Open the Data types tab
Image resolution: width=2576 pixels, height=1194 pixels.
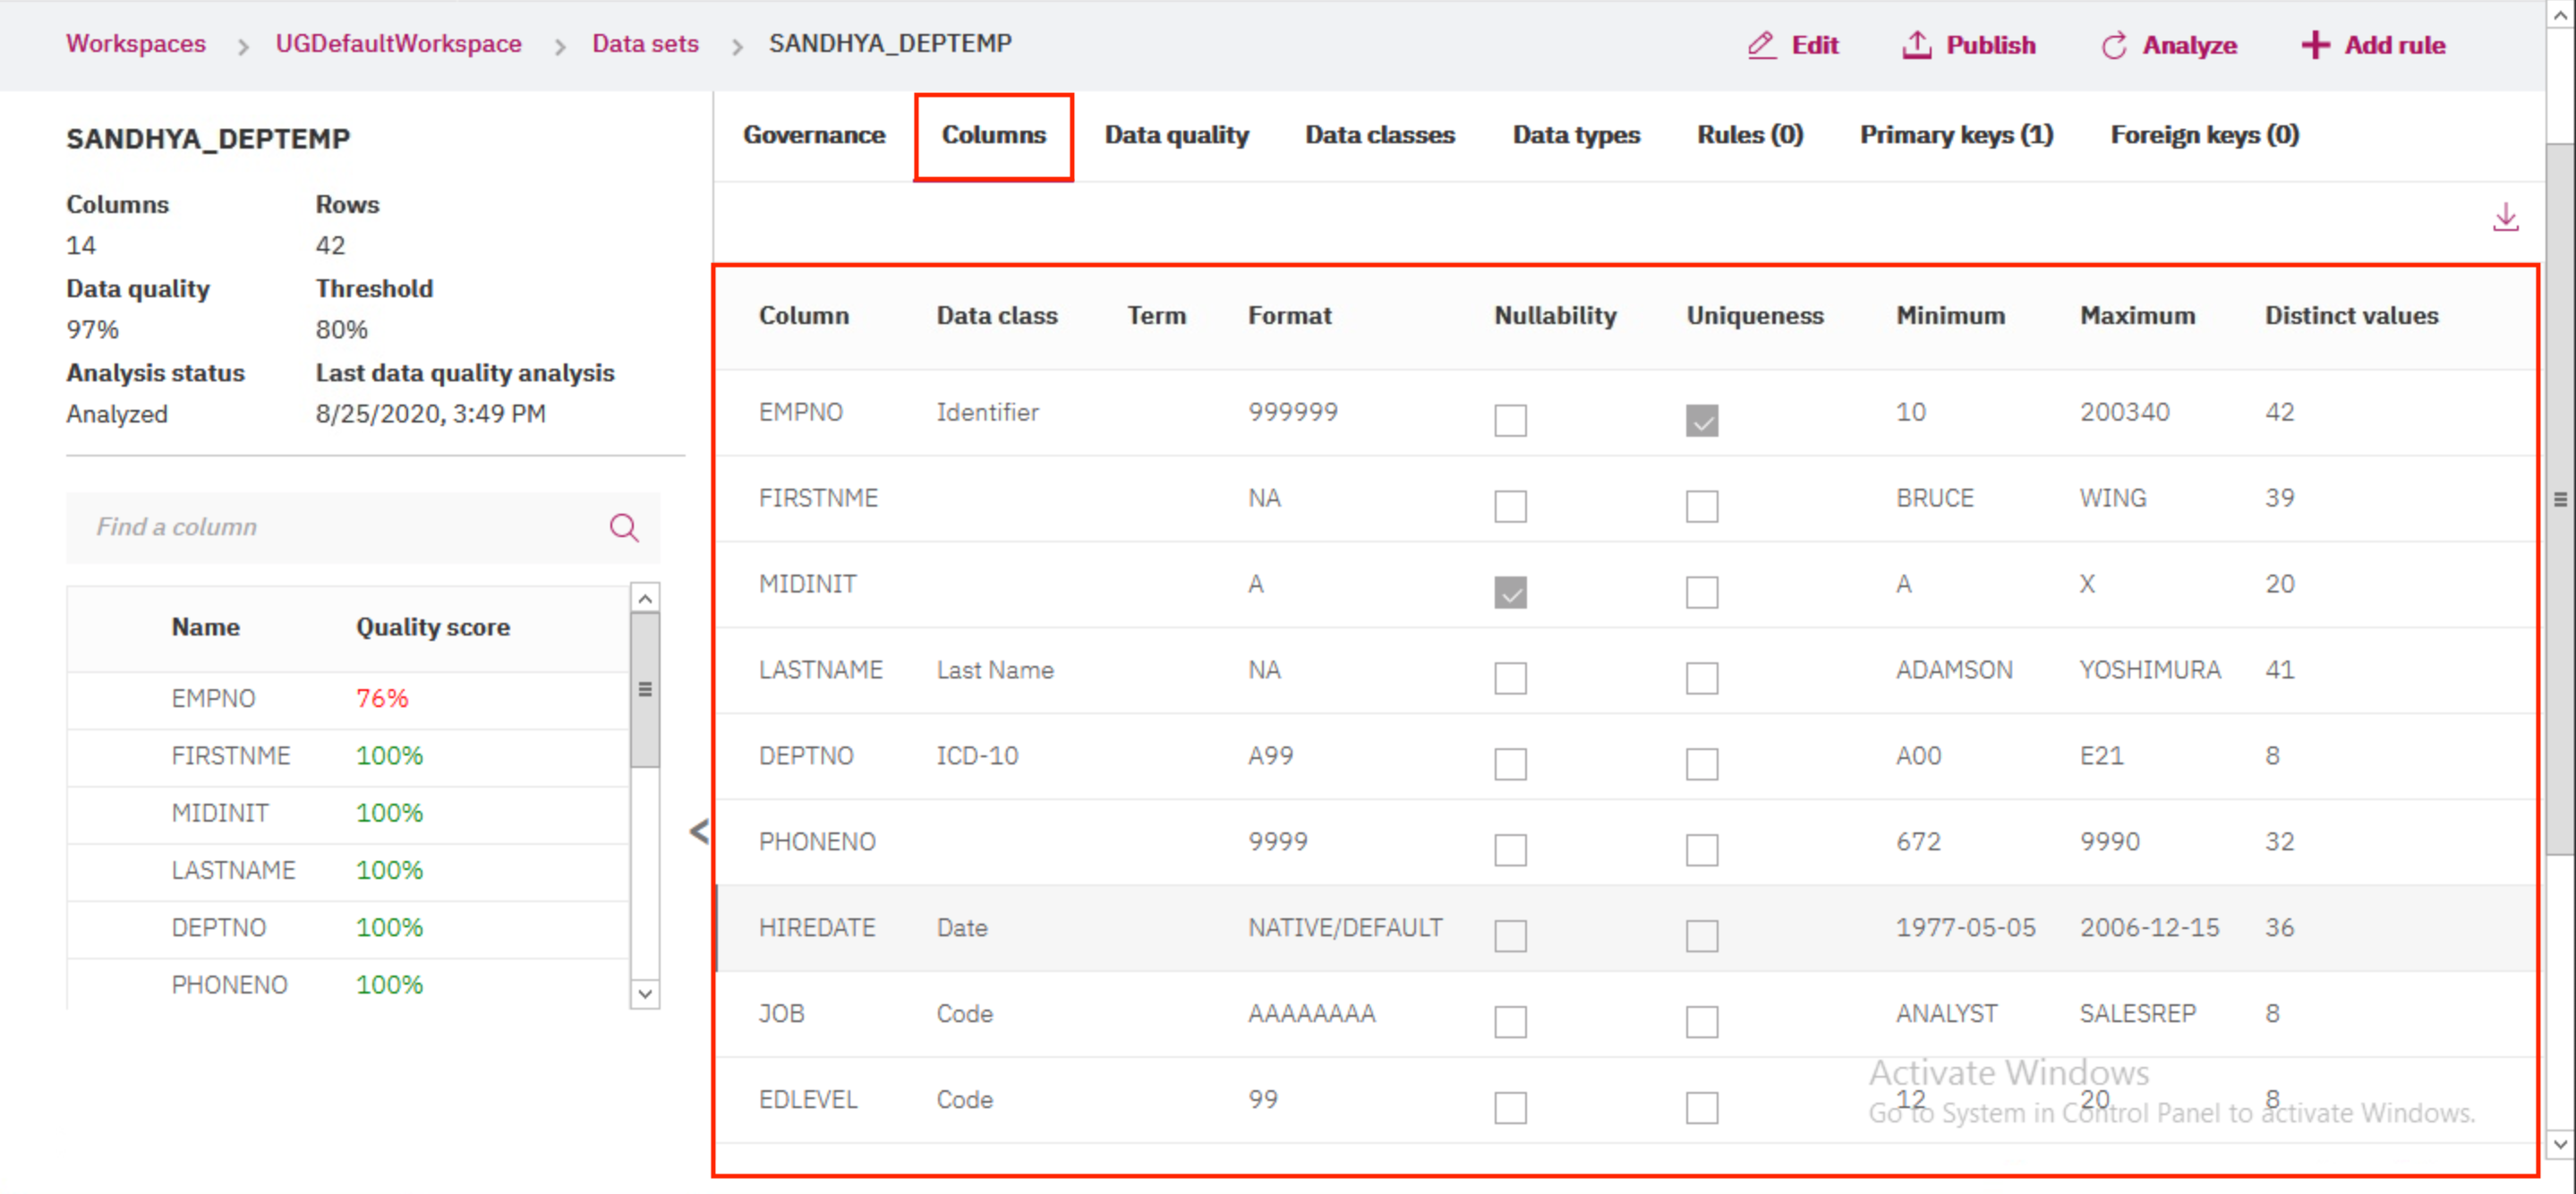tap(1576, 135)
